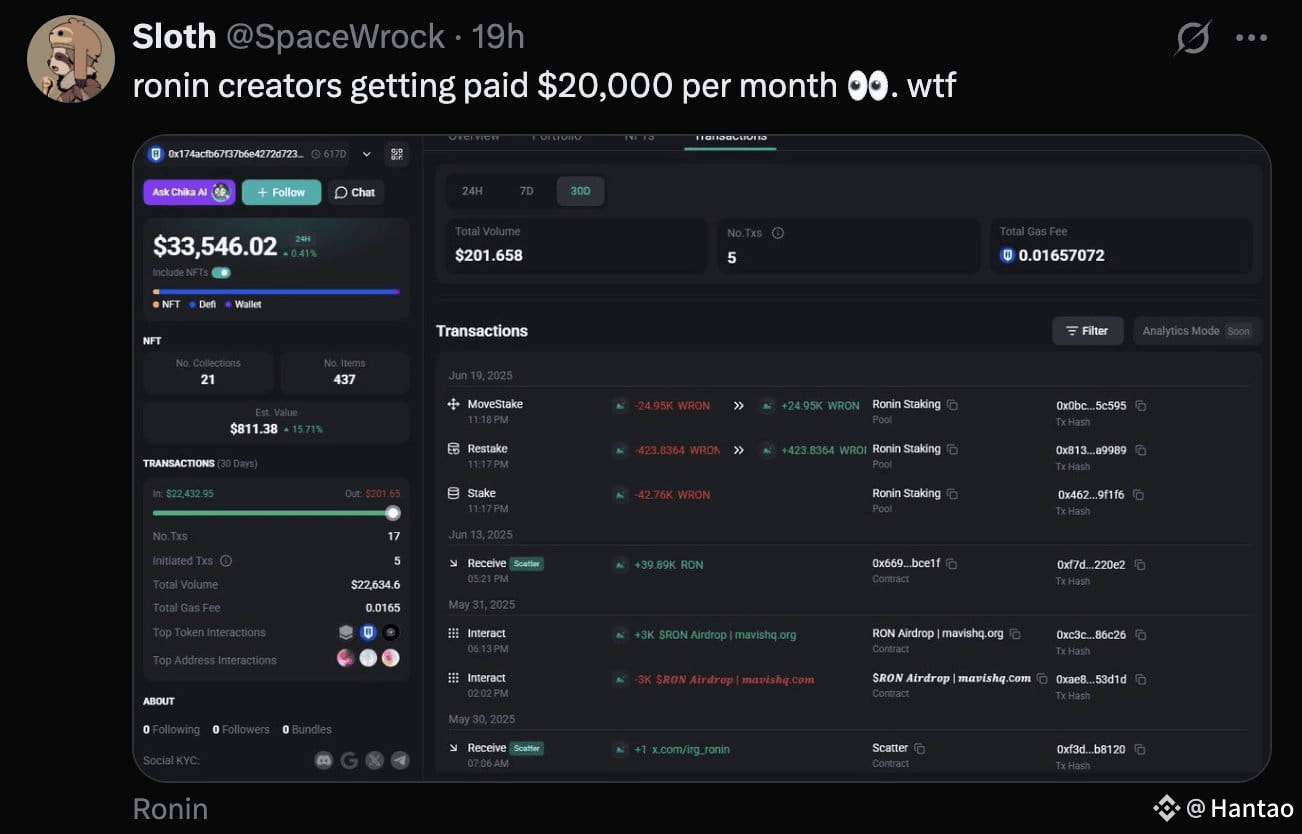
Task: Click the Ronin label below the image
Action: (170, 808)
